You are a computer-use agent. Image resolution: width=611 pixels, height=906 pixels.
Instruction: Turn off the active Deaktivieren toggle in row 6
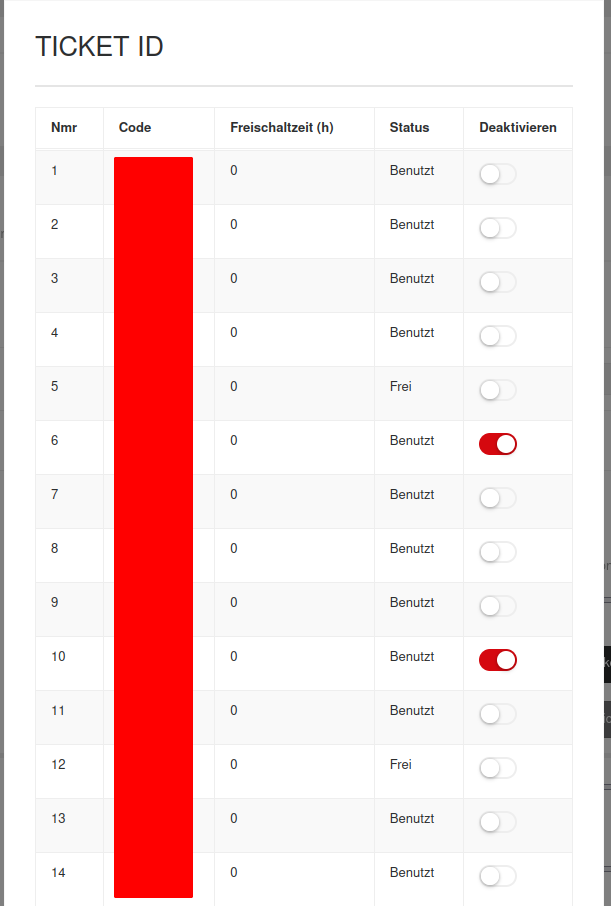click(497, 444)
